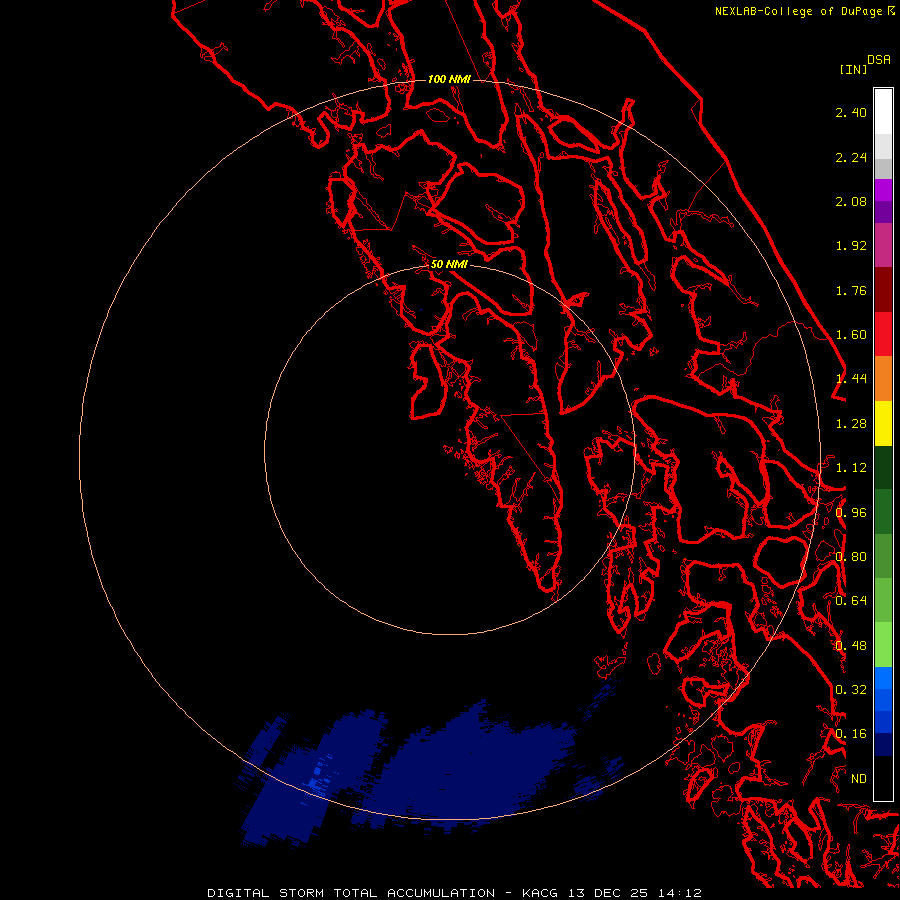Click the darkest green swatch beside 1.12
This screenshot has height=900, width=900.
[x=883, y=467]
